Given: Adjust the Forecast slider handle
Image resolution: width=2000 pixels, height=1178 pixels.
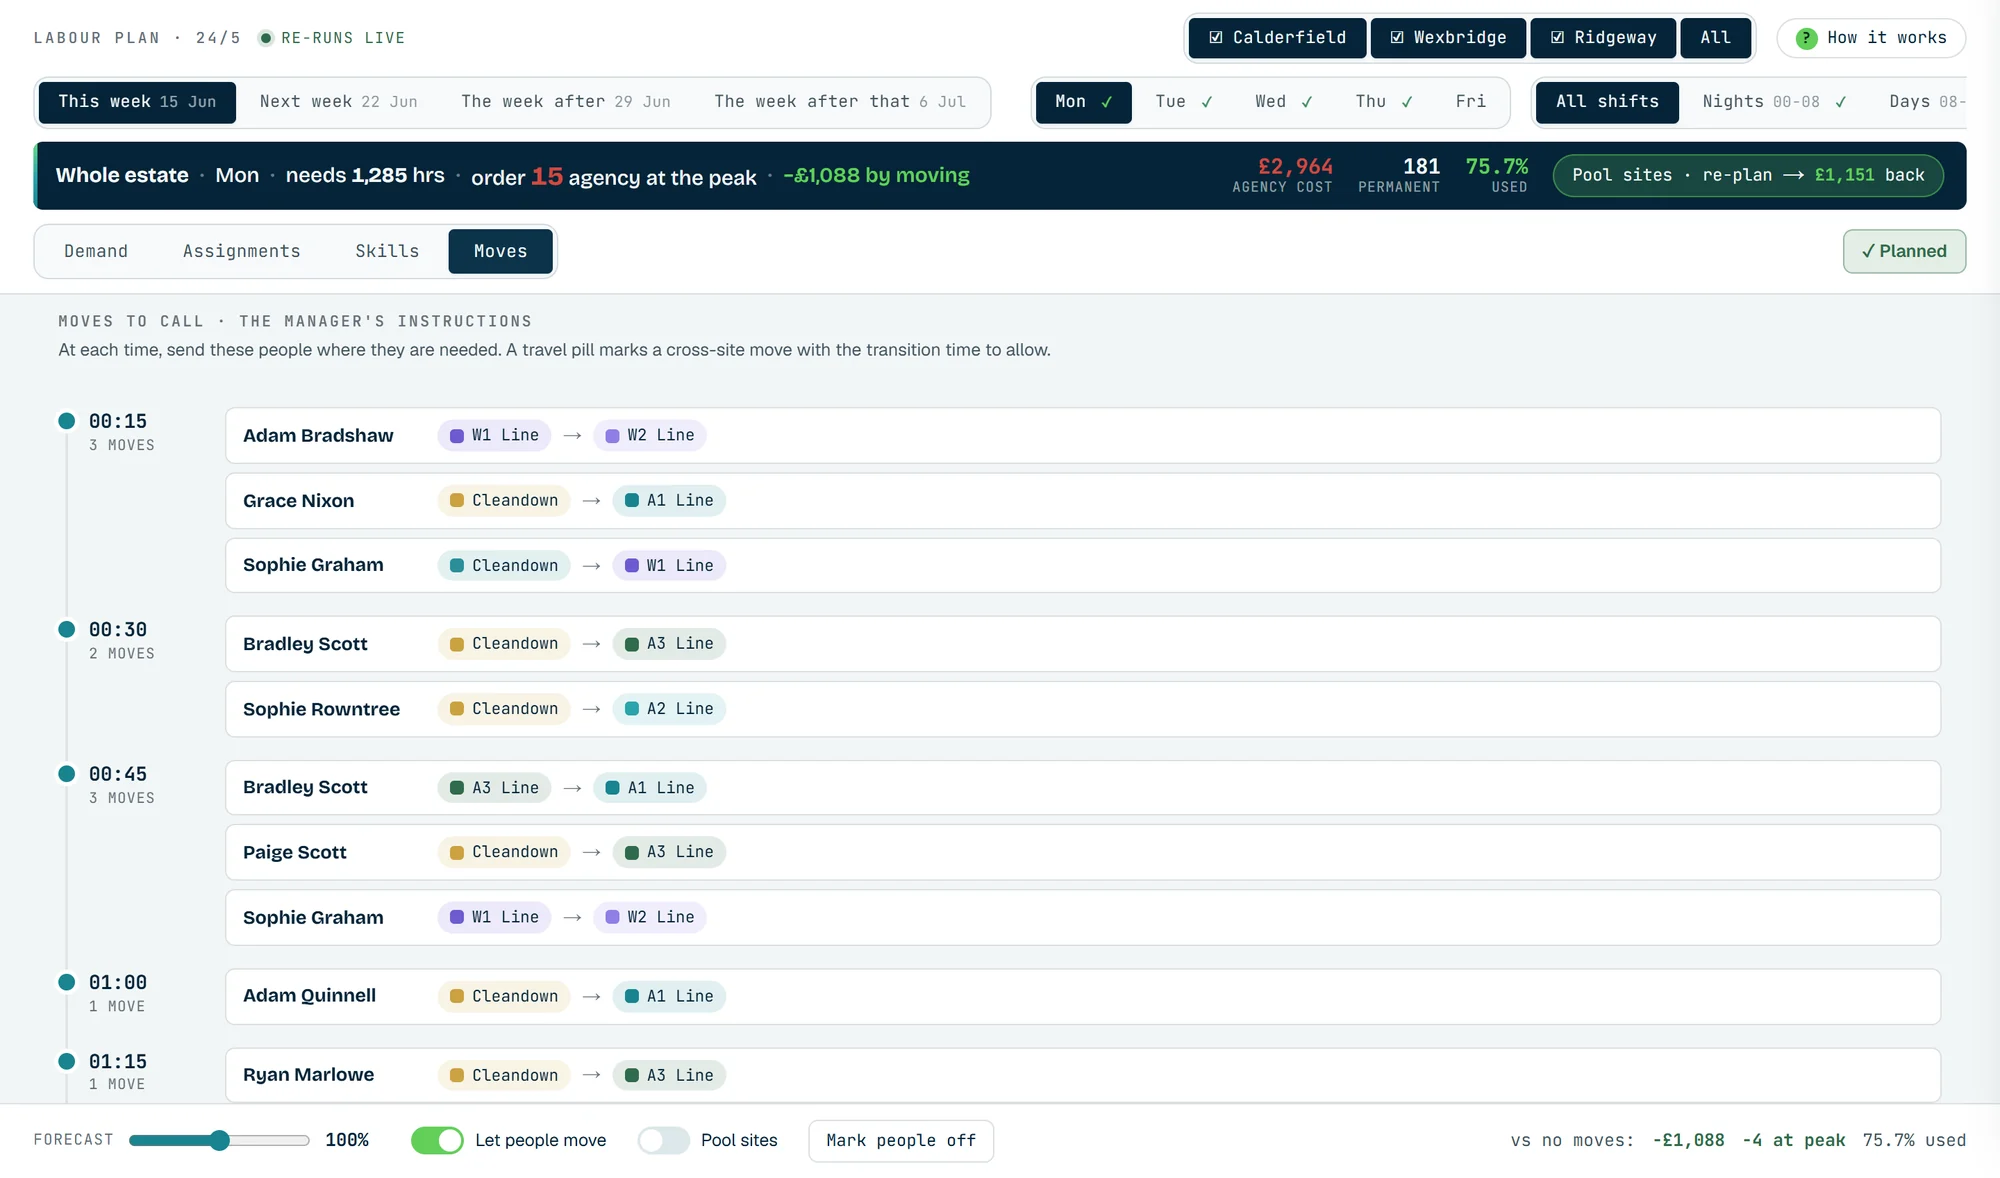Looking at the screenshot, I should [220, 1140].
